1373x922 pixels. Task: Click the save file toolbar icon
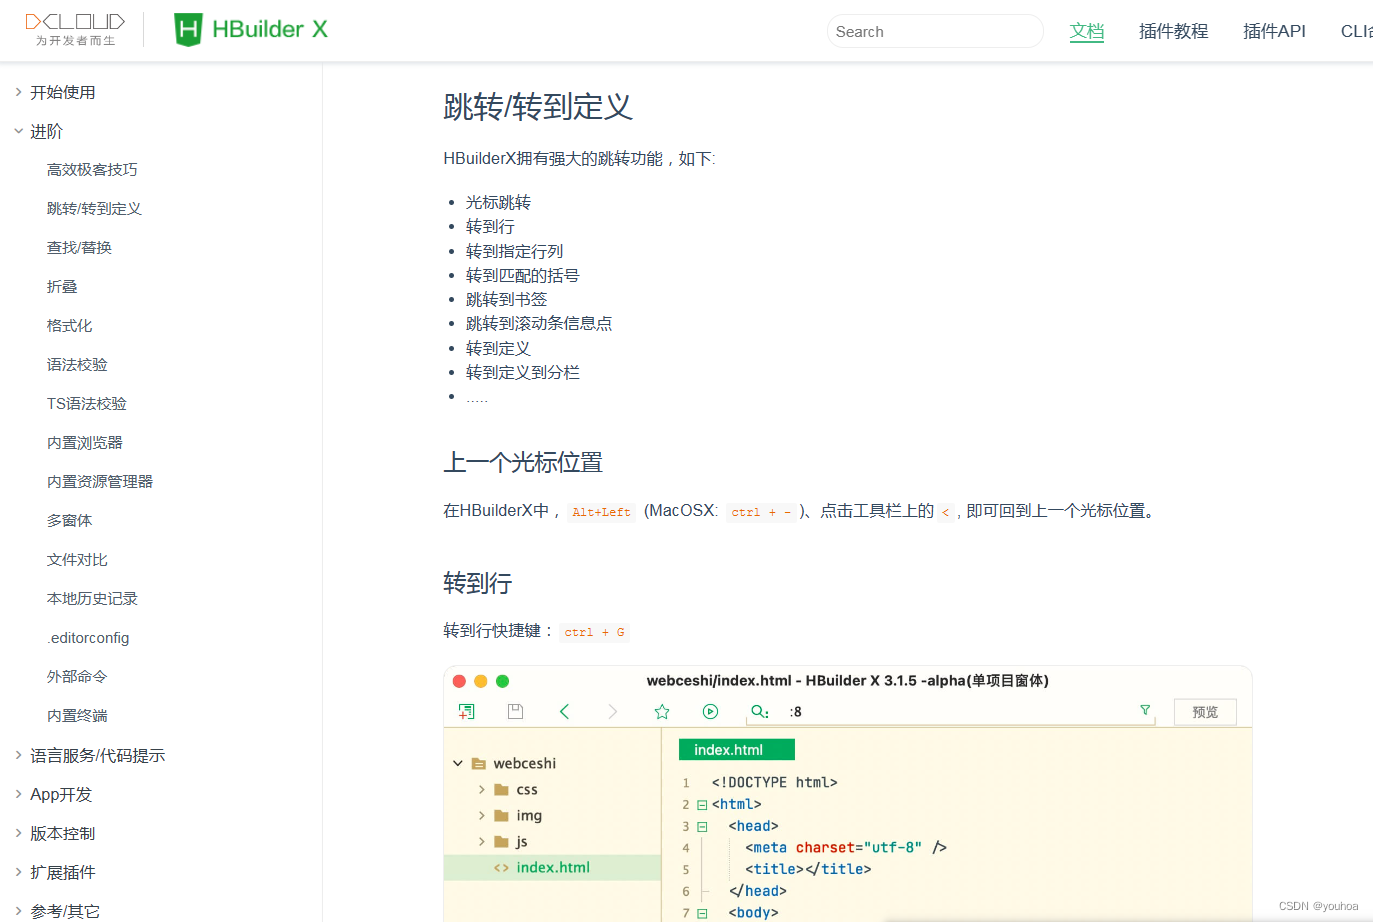pos(516,711)
